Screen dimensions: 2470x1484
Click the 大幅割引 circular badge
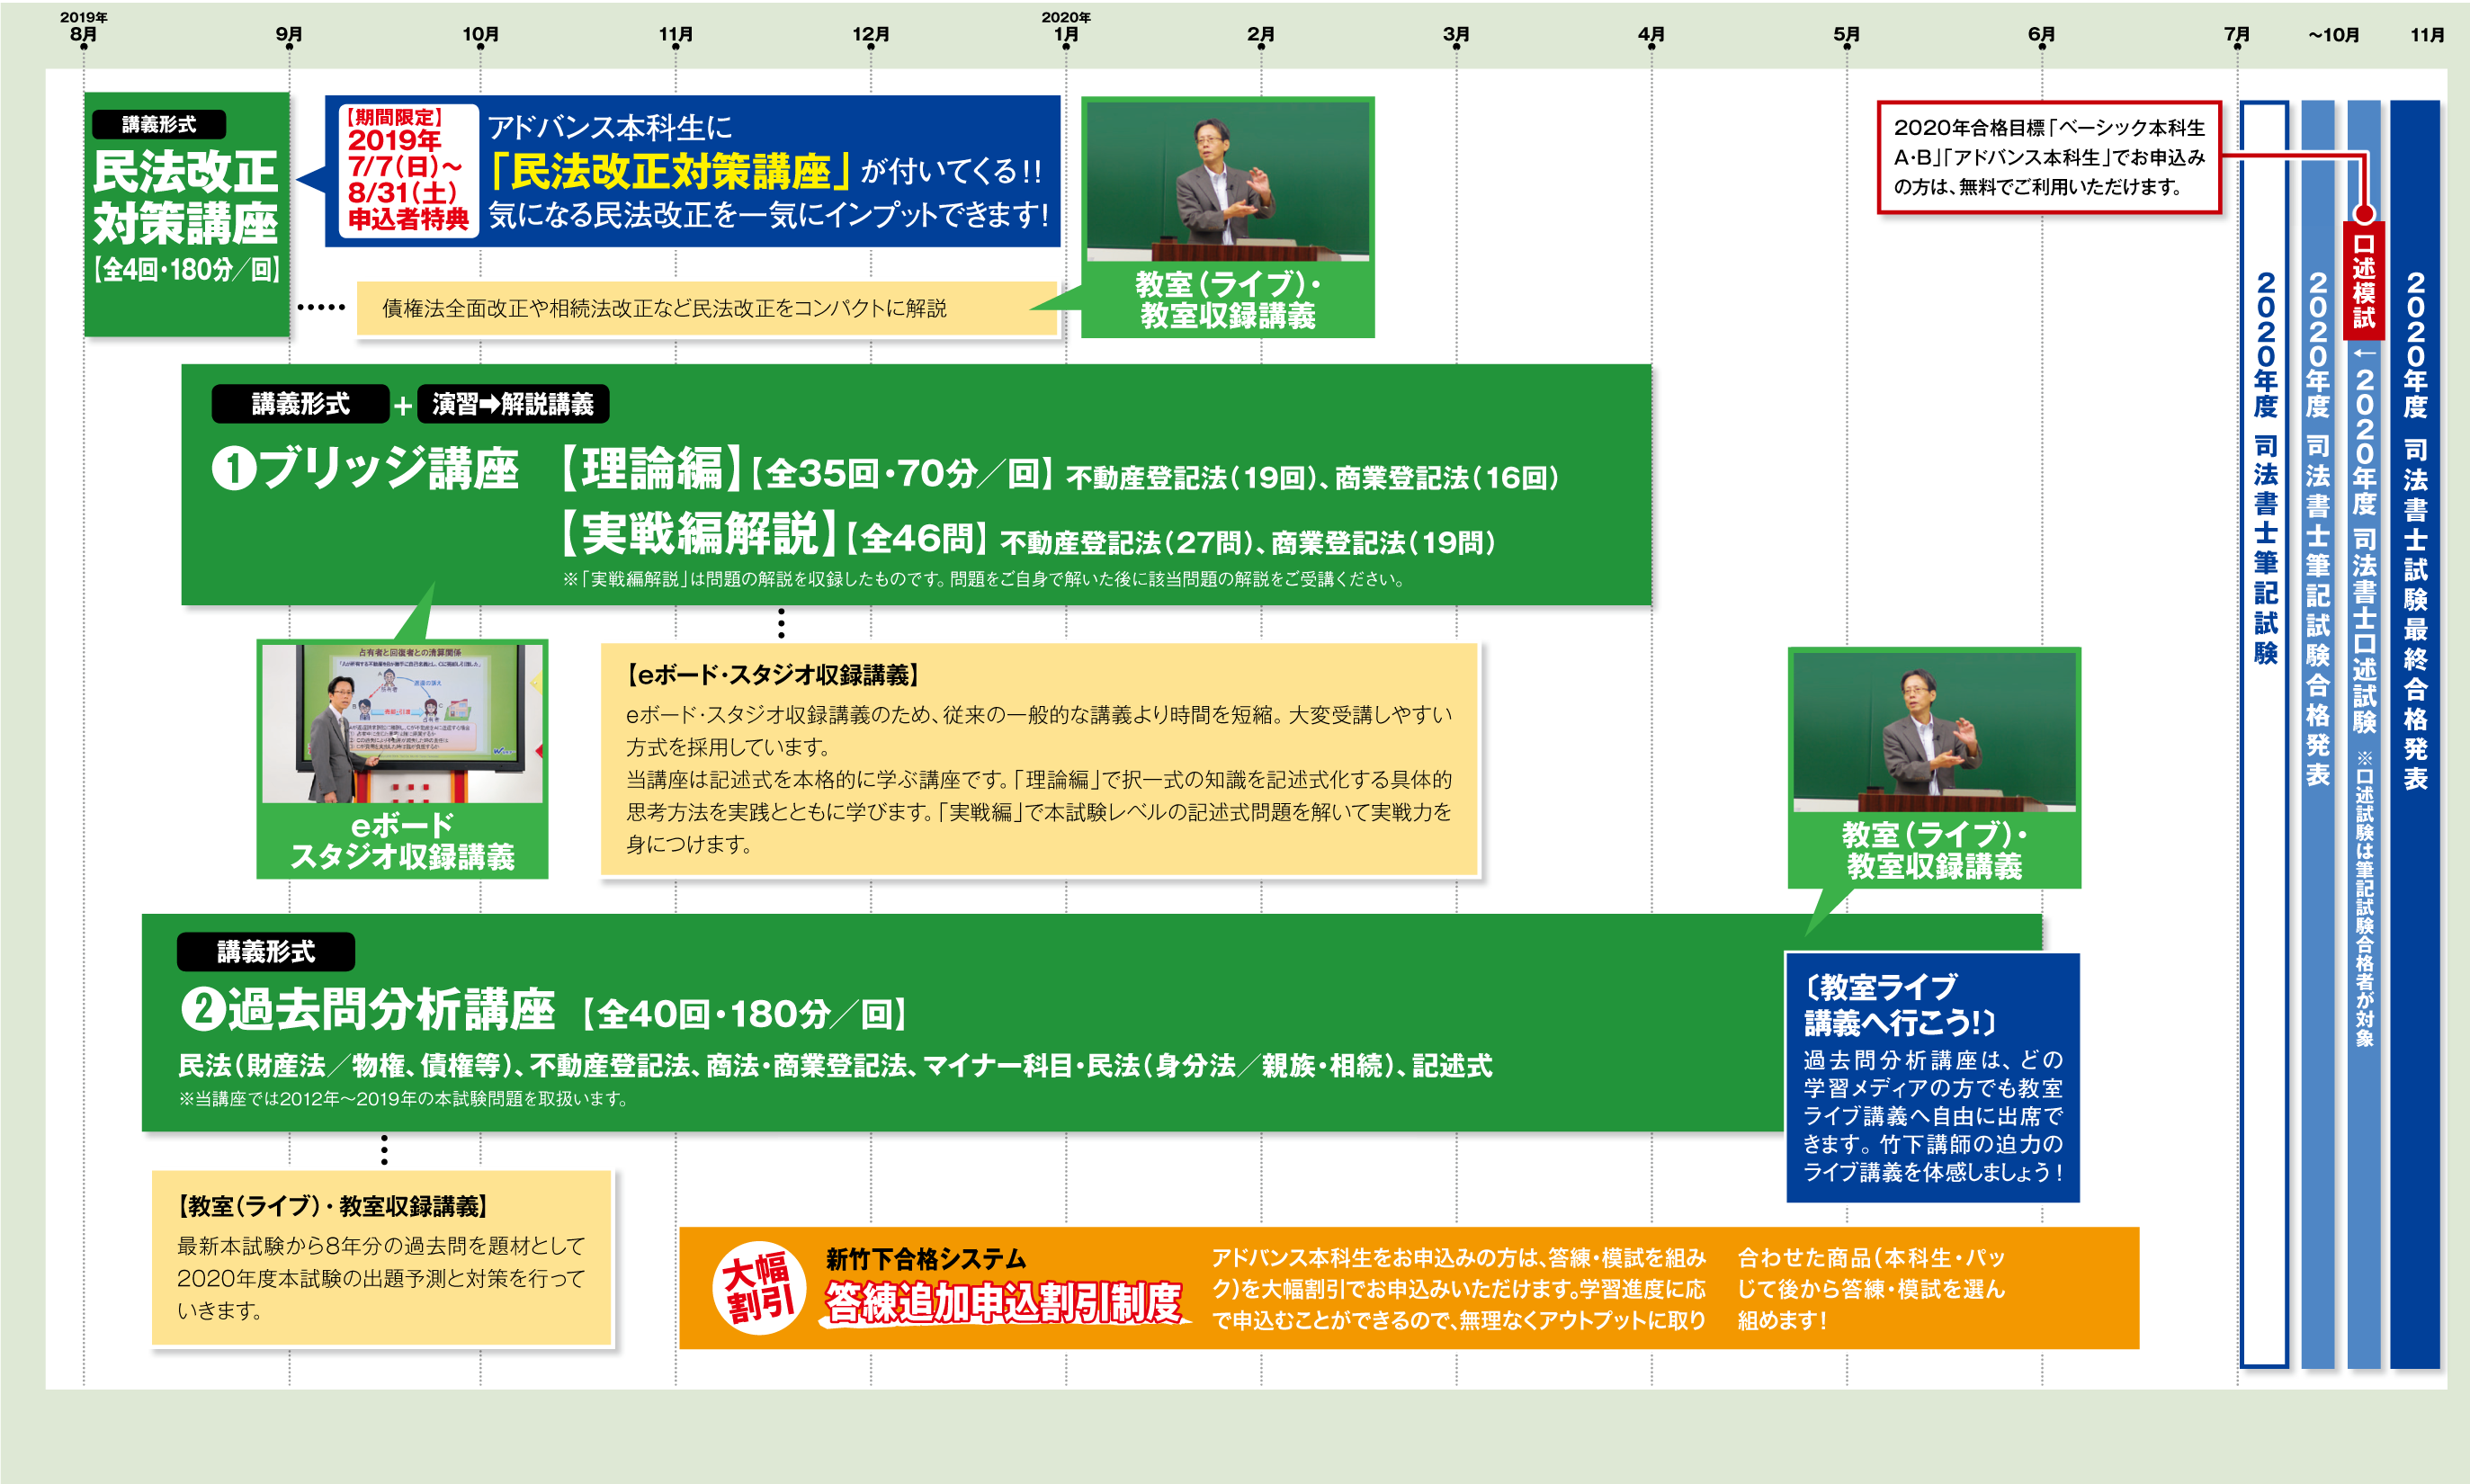758,1288
